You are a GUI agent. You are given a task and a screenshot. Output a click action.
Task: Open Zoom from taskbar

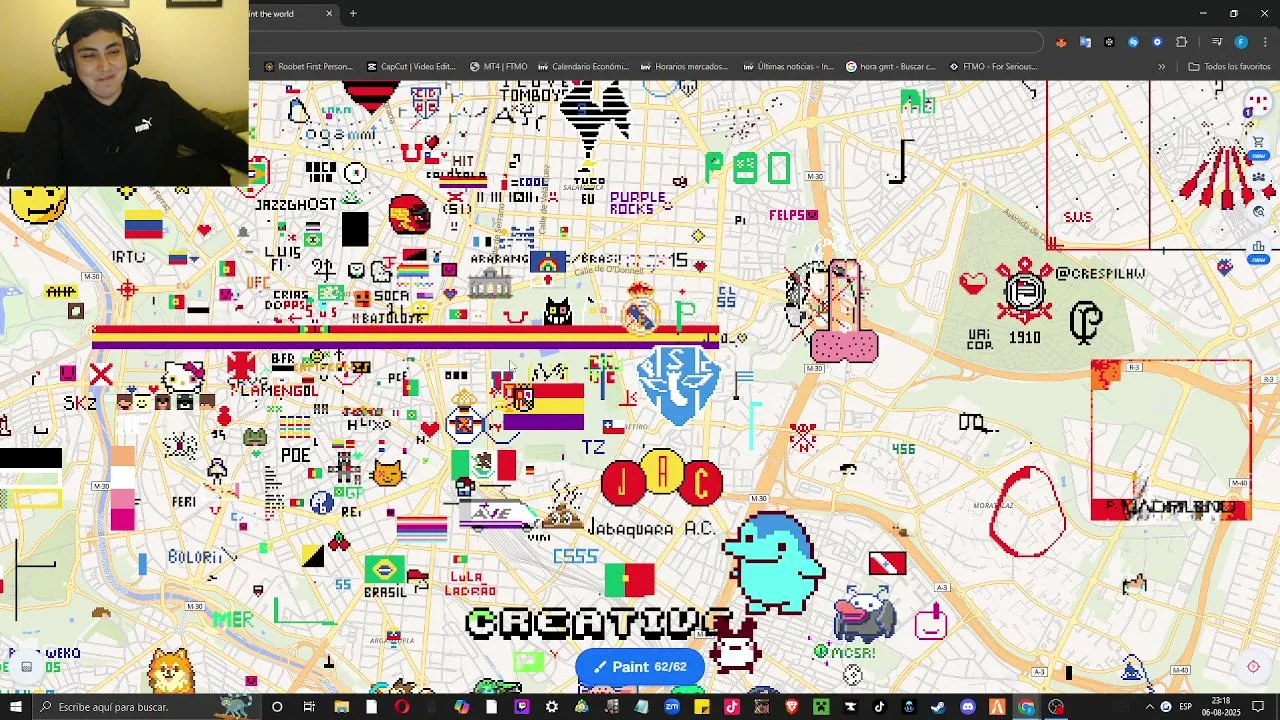coord(672,707)
